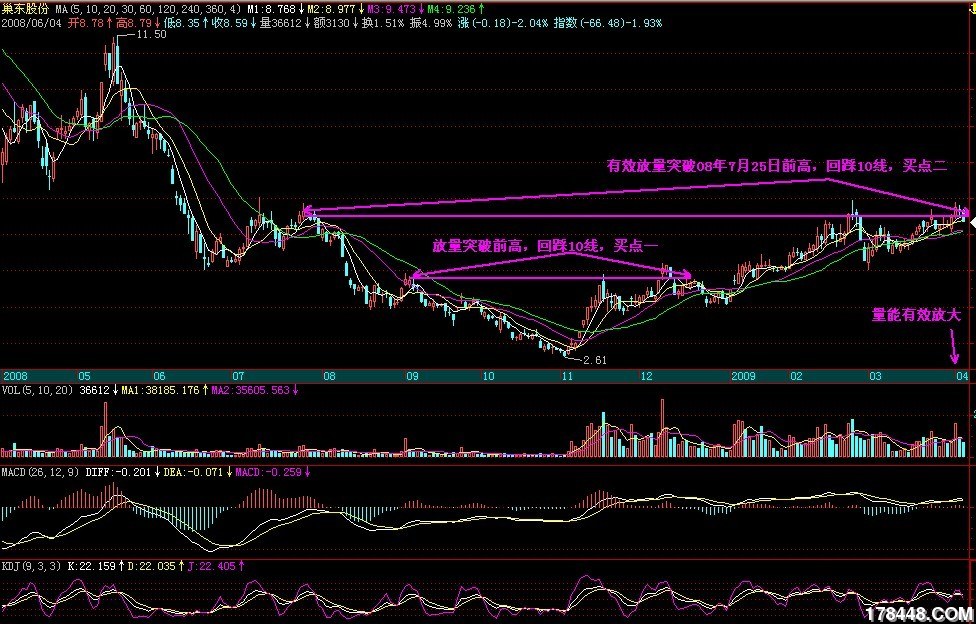Click the 2008/06/04 date readout
The image size is (976, 624).
[32, 21]
